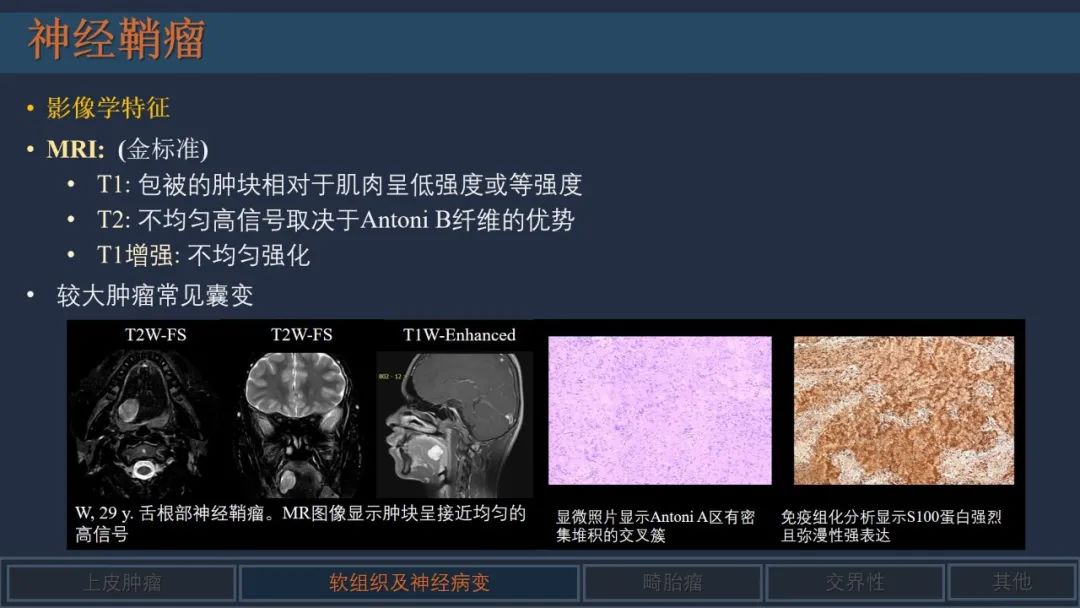This screenshot has width=1080, height=608.
Task: Click the T1W-Enhanced image label
Action: (x=459, y=335)
